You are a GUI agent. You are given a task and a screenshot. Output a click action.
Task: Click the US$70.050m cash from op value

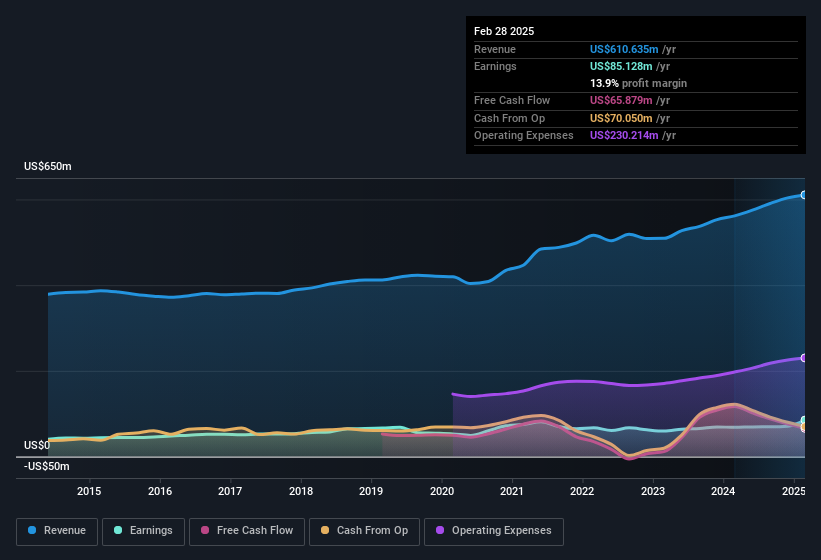pyautogui.click(x=621, y=118)
